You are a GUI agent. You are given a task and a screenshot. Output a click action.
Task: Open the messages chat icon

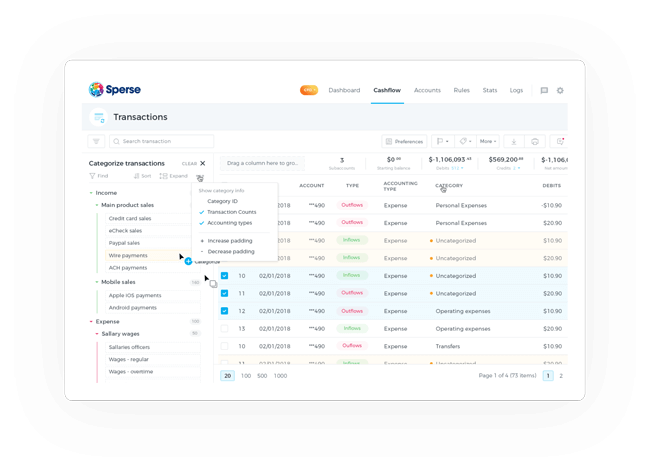pos(544,91)
